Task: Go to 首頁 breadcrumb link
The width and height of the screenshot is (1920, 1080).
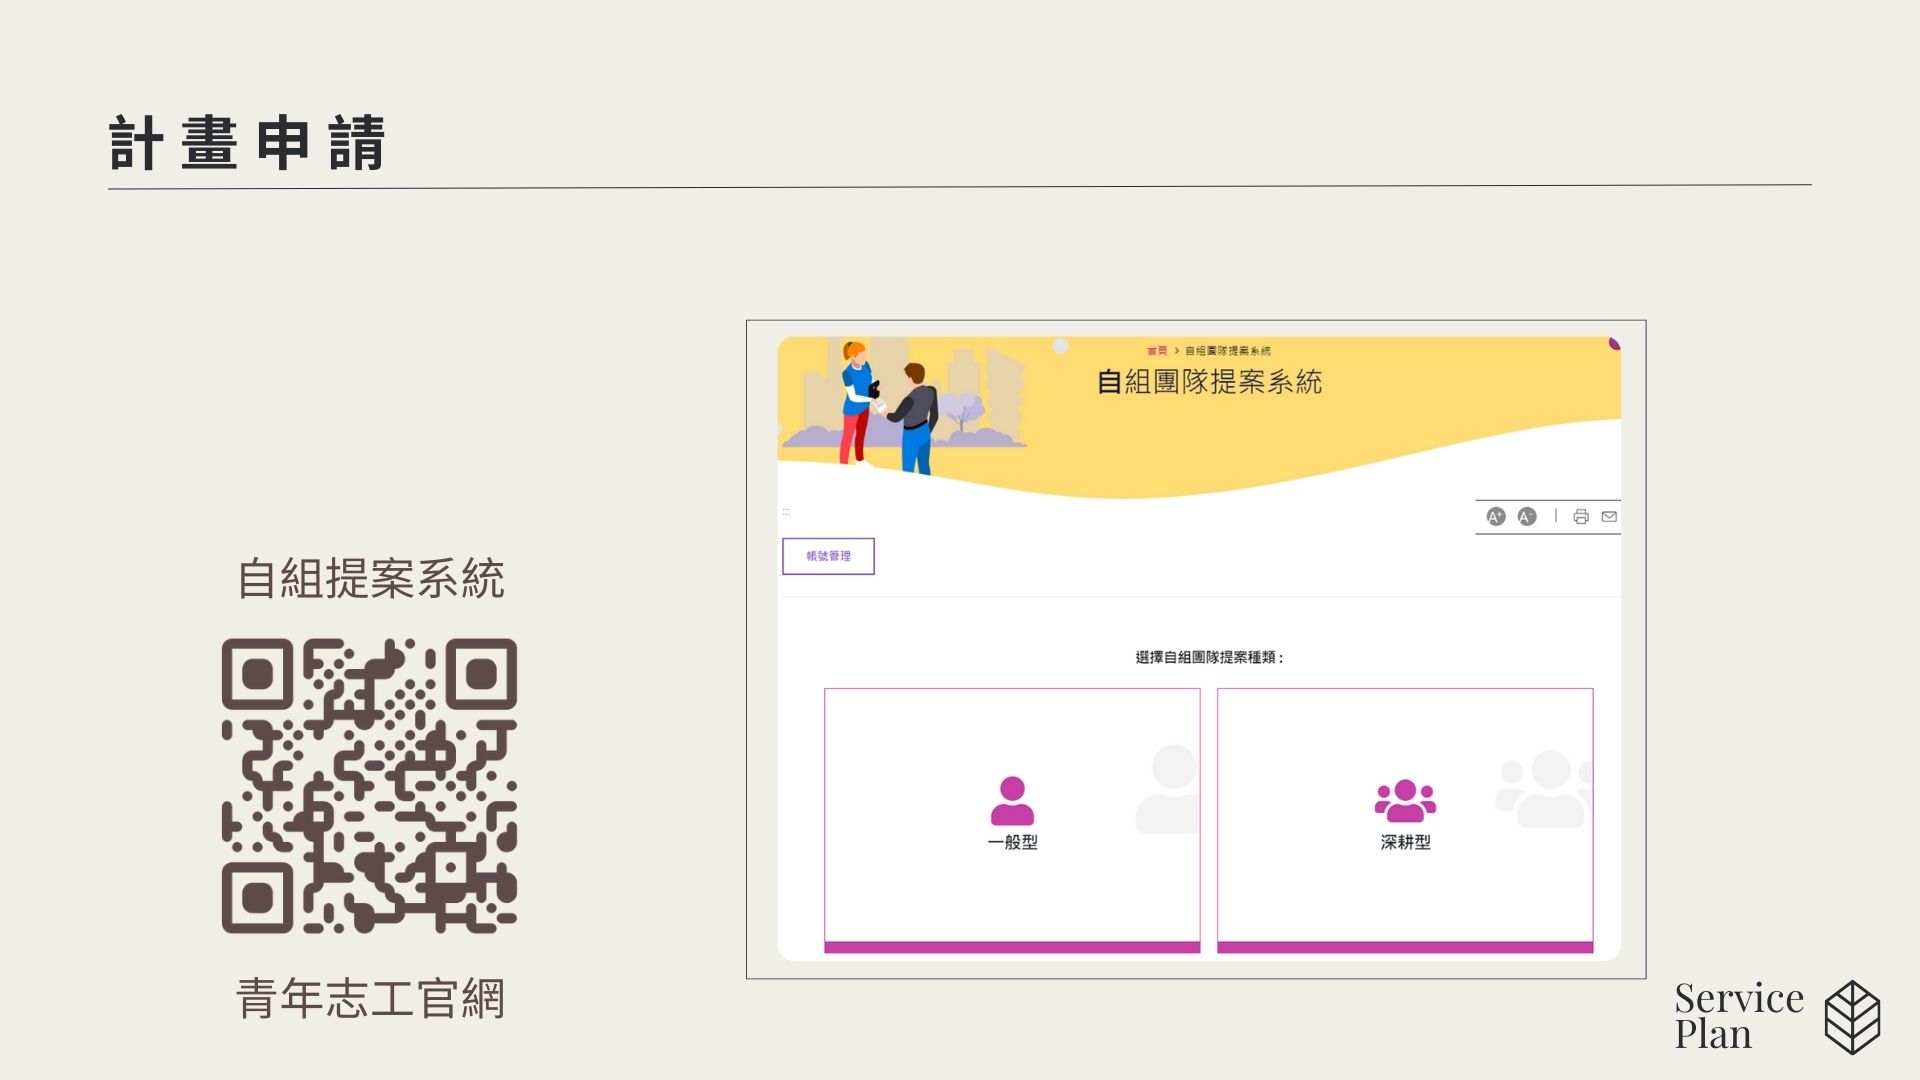Action: click(1156, 351)
